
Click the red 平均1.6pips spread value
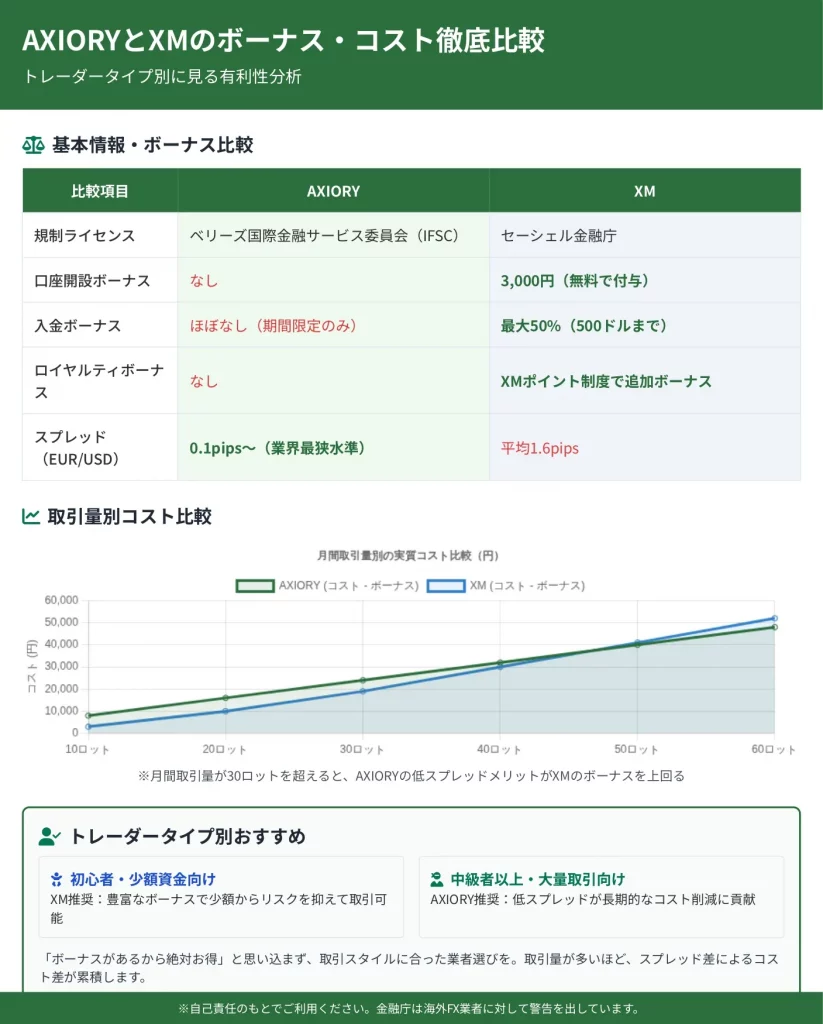click(539, 448)
